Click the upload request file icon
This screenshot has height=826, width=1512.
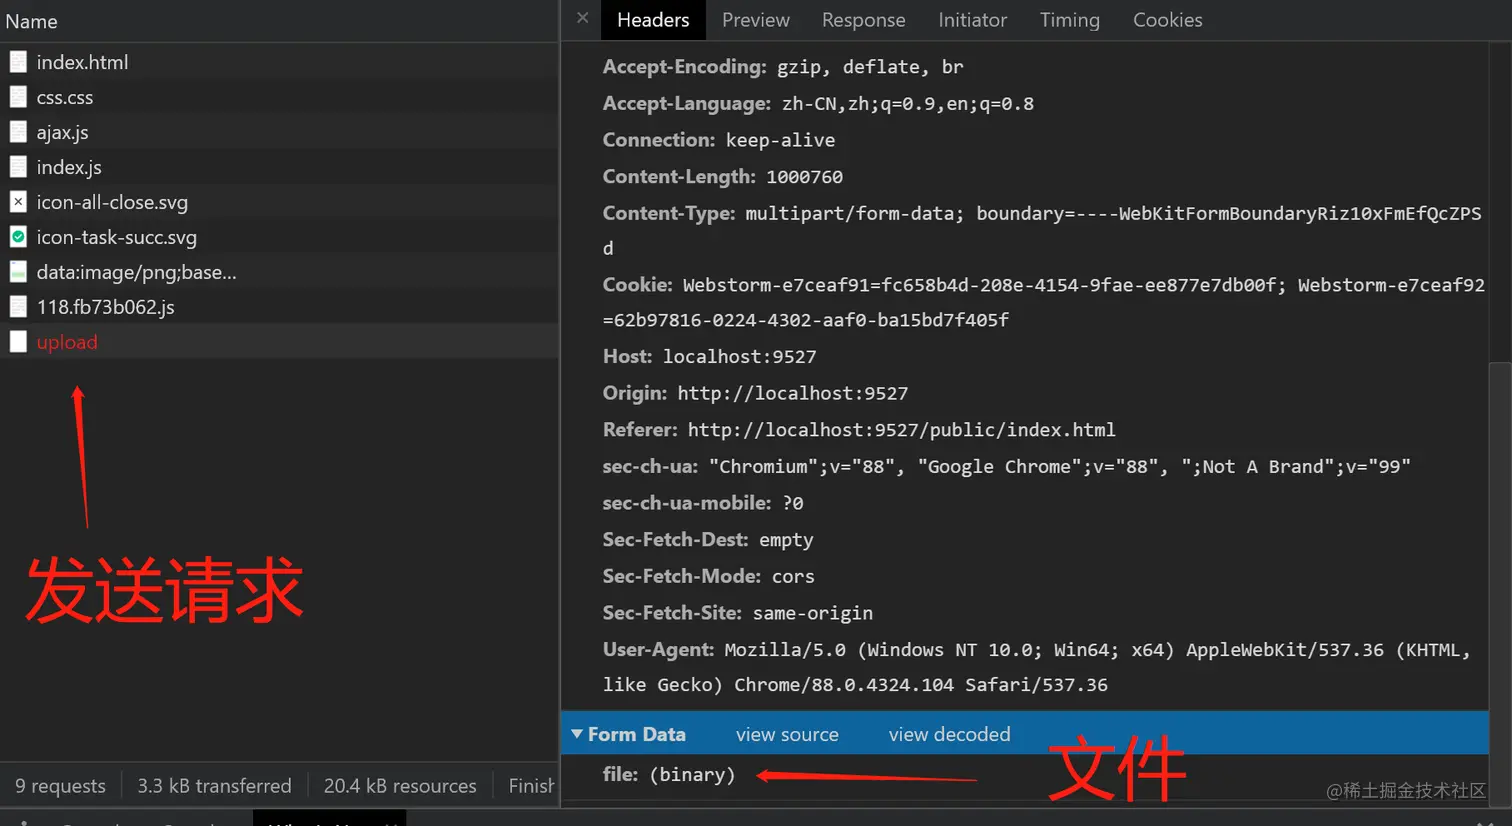coord(18,342)
